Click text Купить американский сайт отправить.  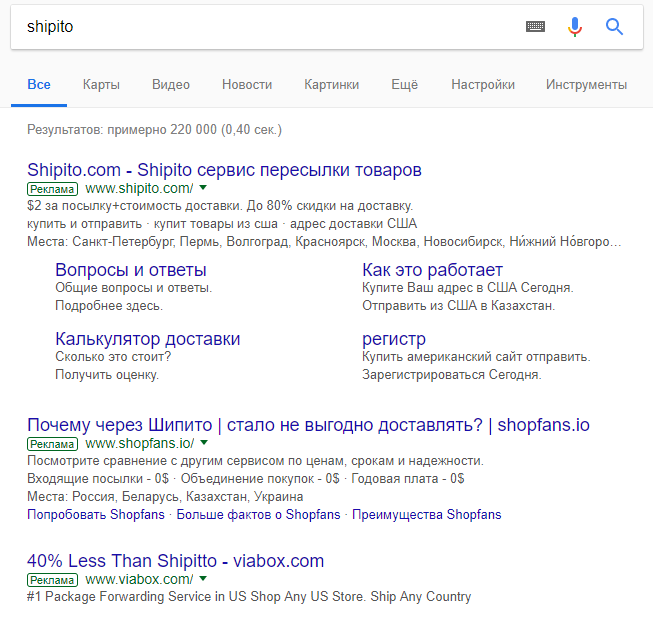pos(476,357)
